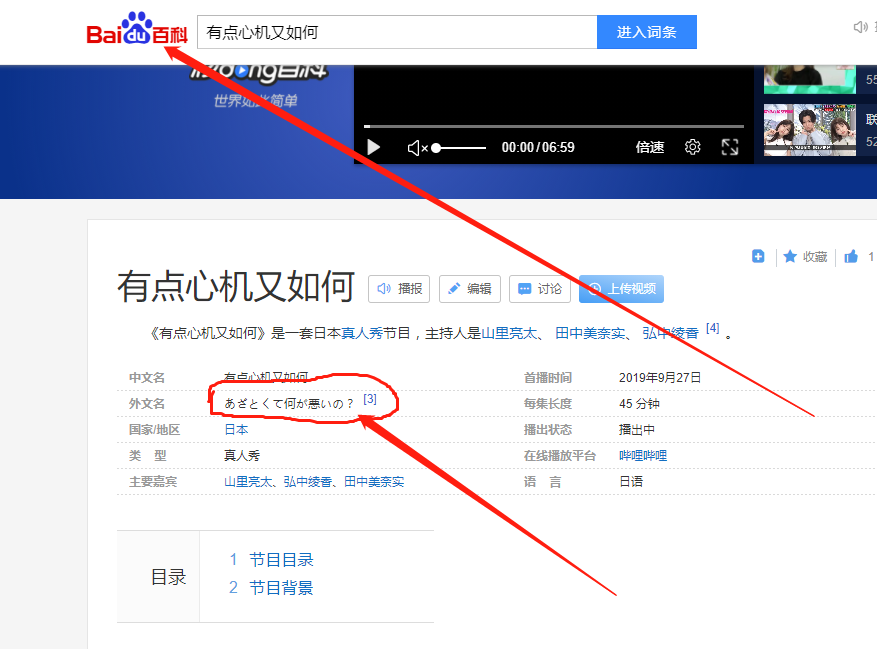877x649 pixels.
Task: Open the video player settings gear
Action: pyautogui.click(x=692, y=147)
